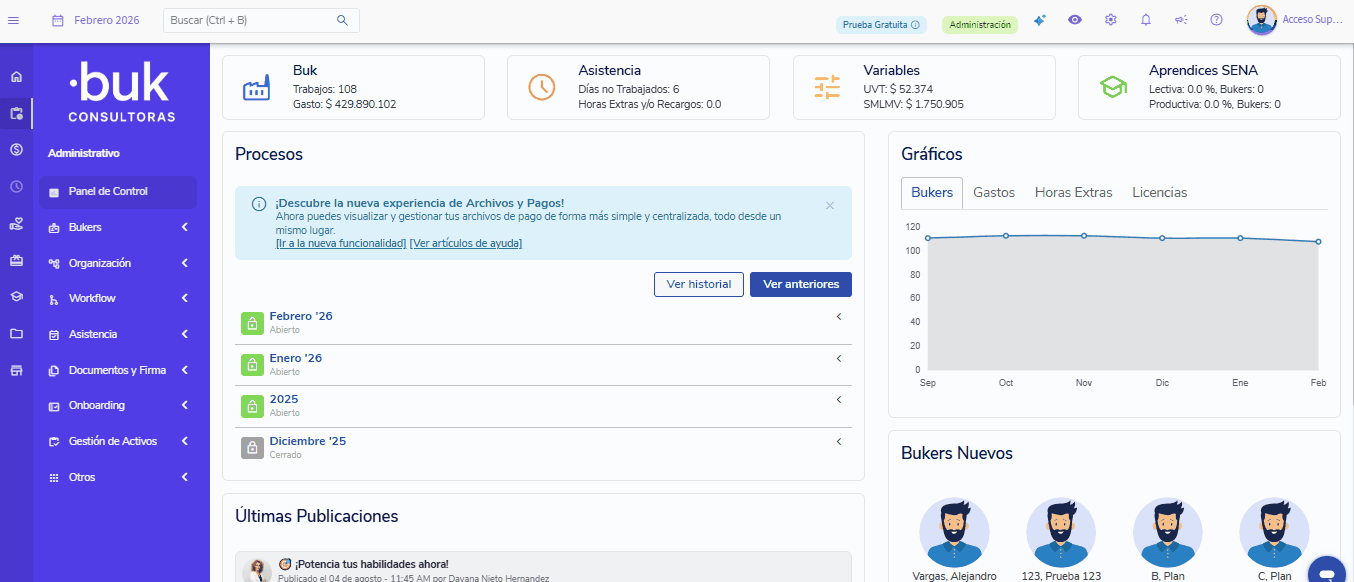Select the Licencias chart tab
Image resolution: width=1354 pixels, height=582 pixels.
coord(1159,193)
